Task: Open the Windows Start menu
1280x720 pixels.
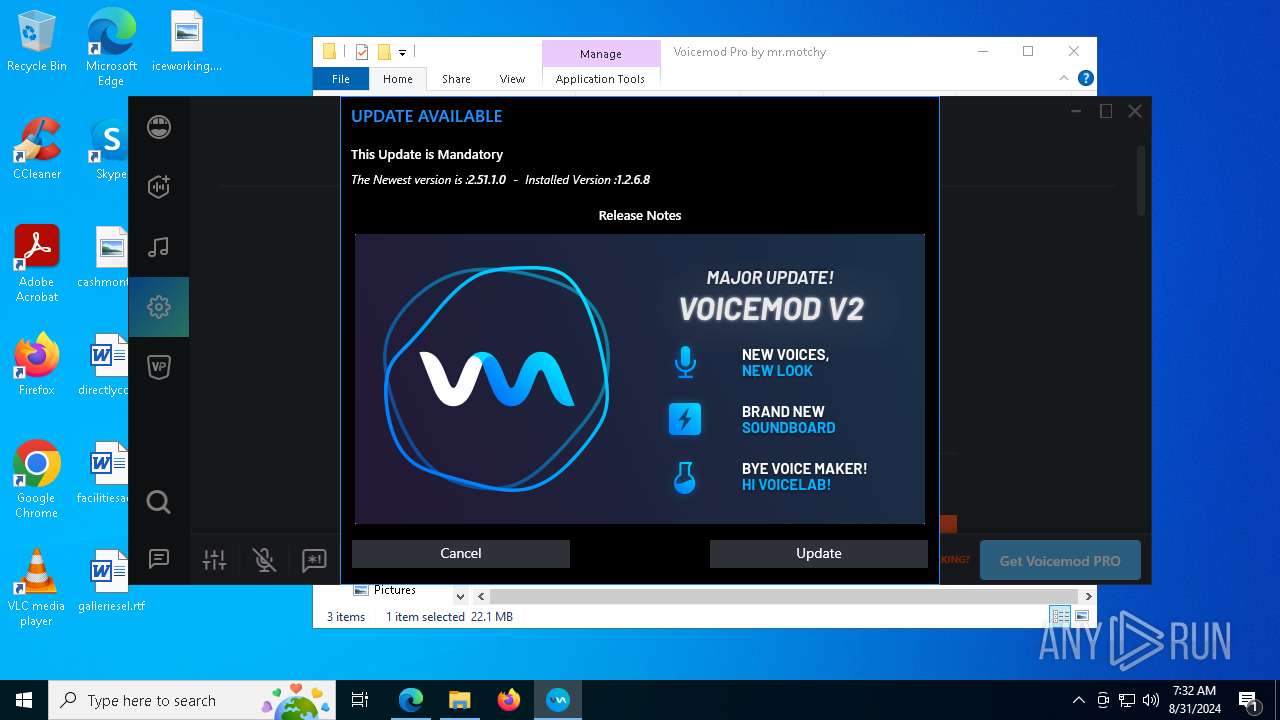Action: point(24,700)
